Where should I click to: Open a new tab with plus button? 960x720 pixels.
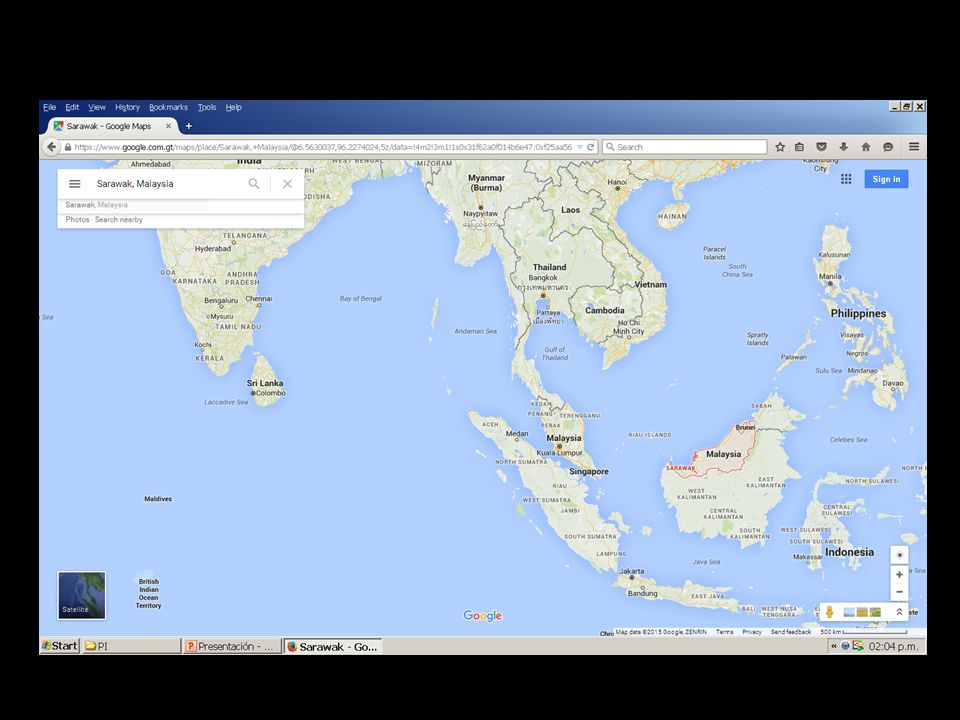189,126
